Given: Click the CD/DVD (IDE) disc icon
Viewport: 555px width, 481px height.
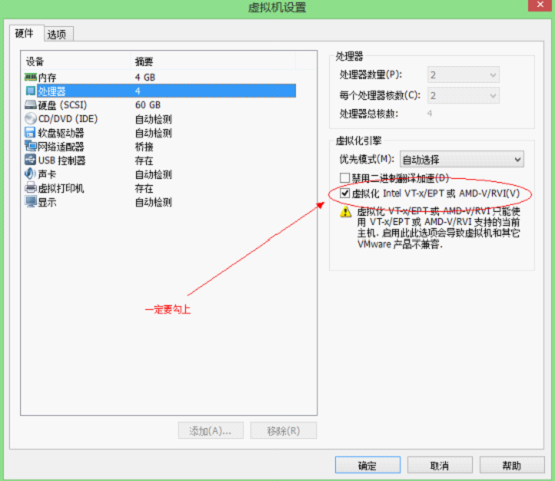Looking at the screenshot, I should click(x=31, y=119).
